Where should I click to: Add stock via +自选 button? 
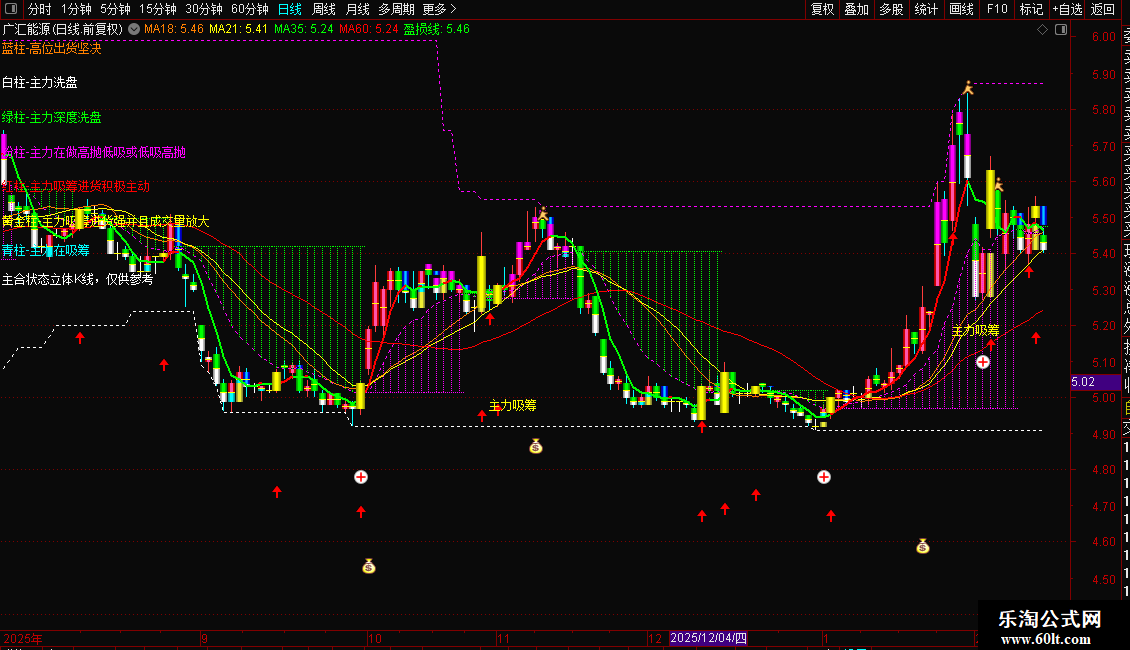point(1068,9)
